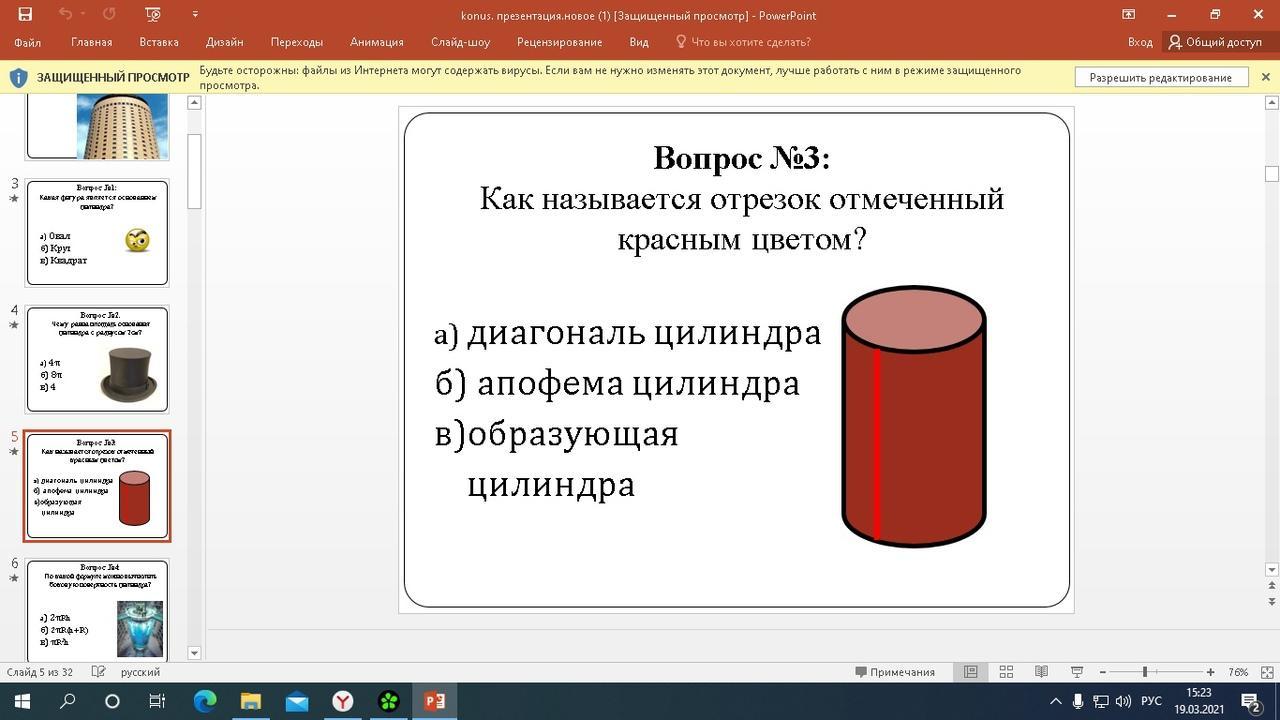Open Reading view from the status bar

click(x=1041, y=672)
